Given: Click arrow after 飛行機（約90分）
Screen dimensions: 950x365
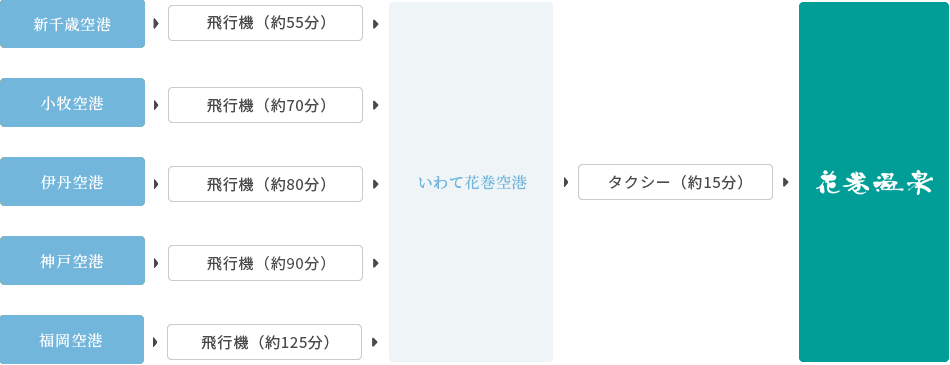Looking at the screenshot, I should point(376,263).
